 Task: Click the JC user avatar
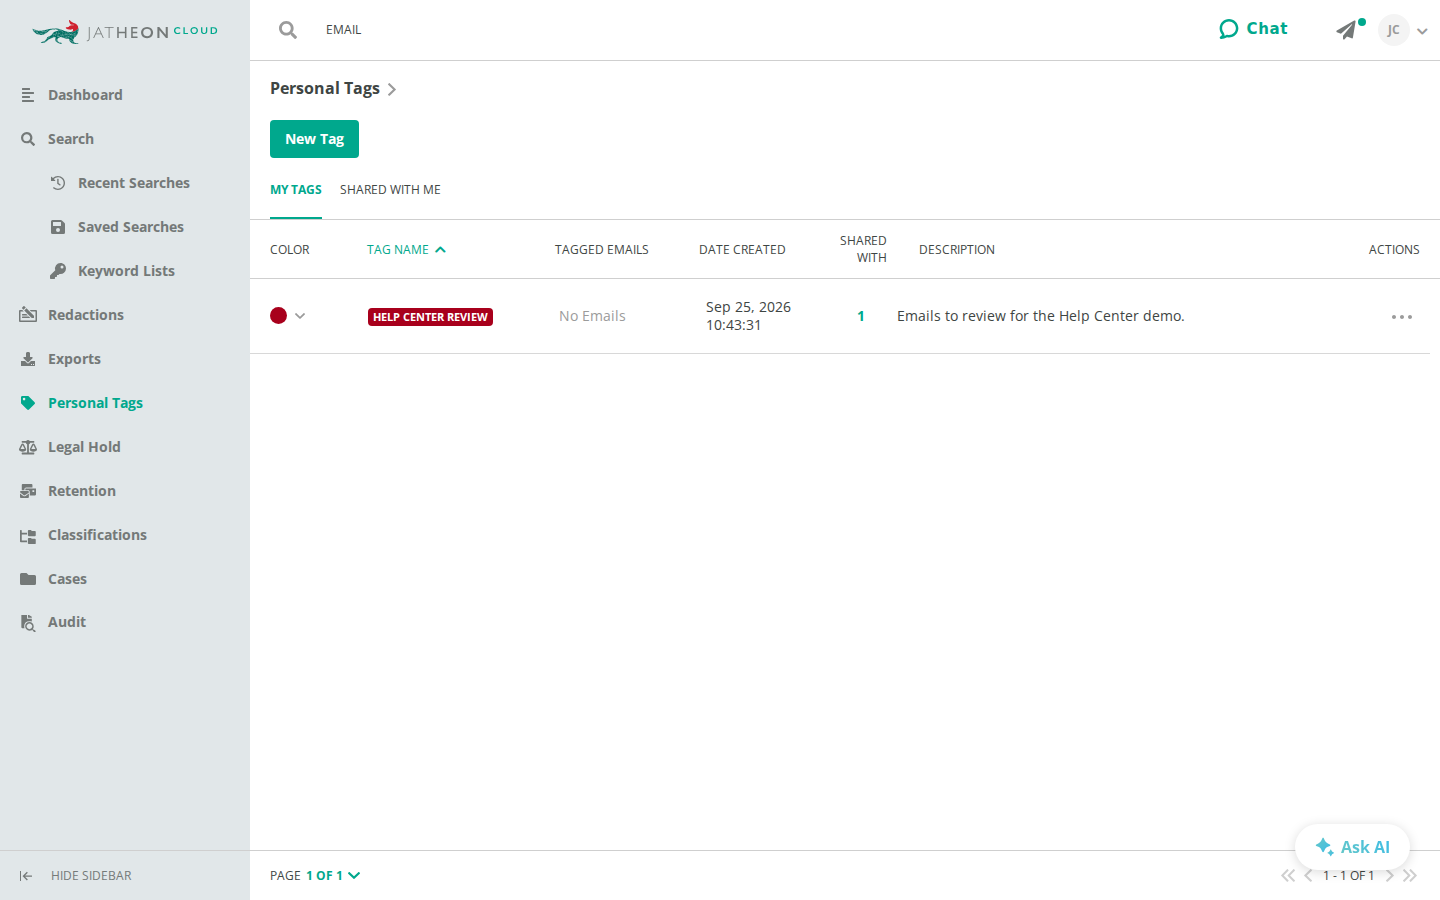[x=1393, y=30]
